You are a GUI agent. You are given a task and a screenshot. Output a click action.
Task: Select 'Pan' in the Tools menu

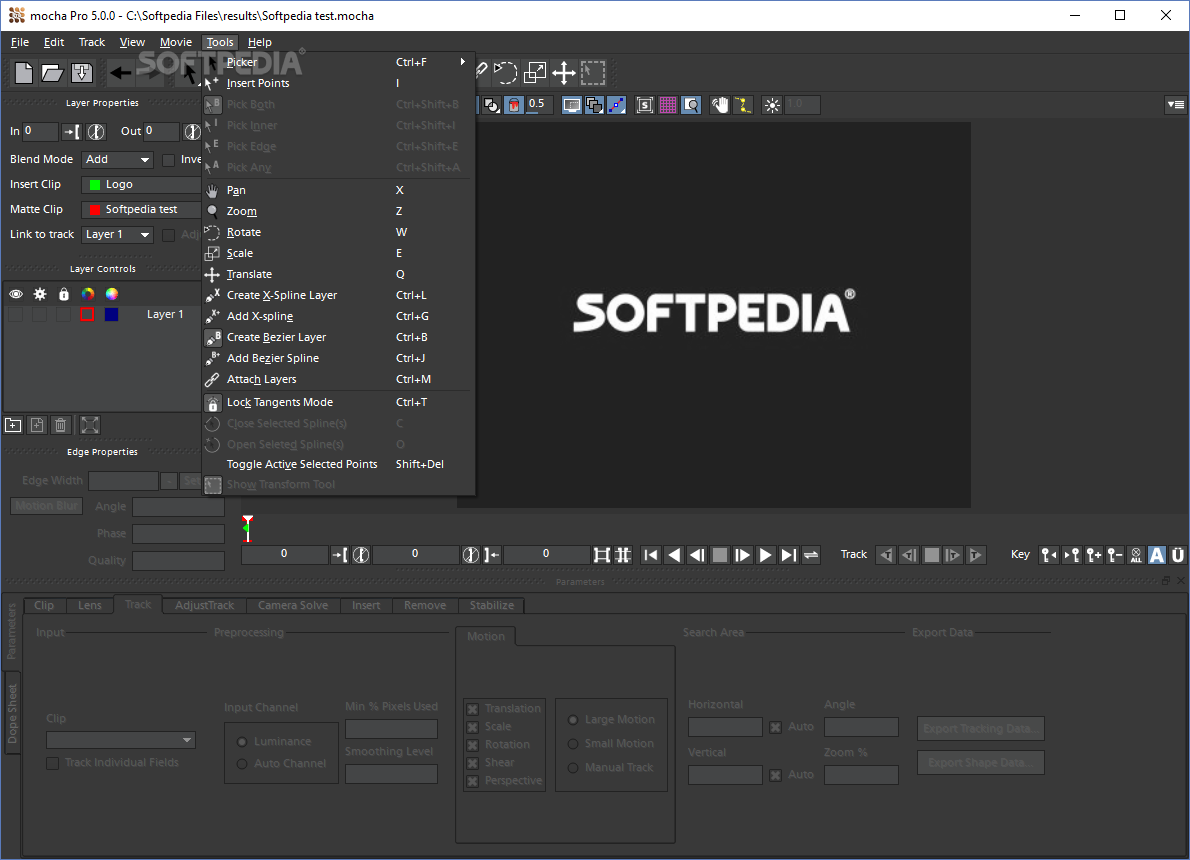[x=338, y=191]
